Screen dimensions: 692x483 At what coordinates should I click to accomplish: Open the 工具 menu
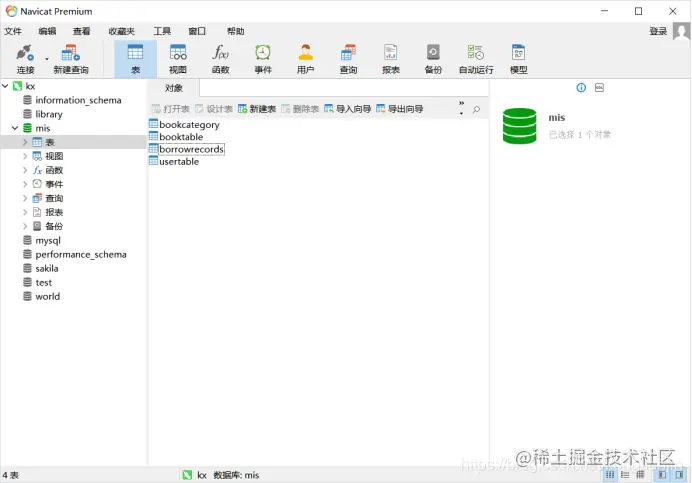(x=162, y=31)
